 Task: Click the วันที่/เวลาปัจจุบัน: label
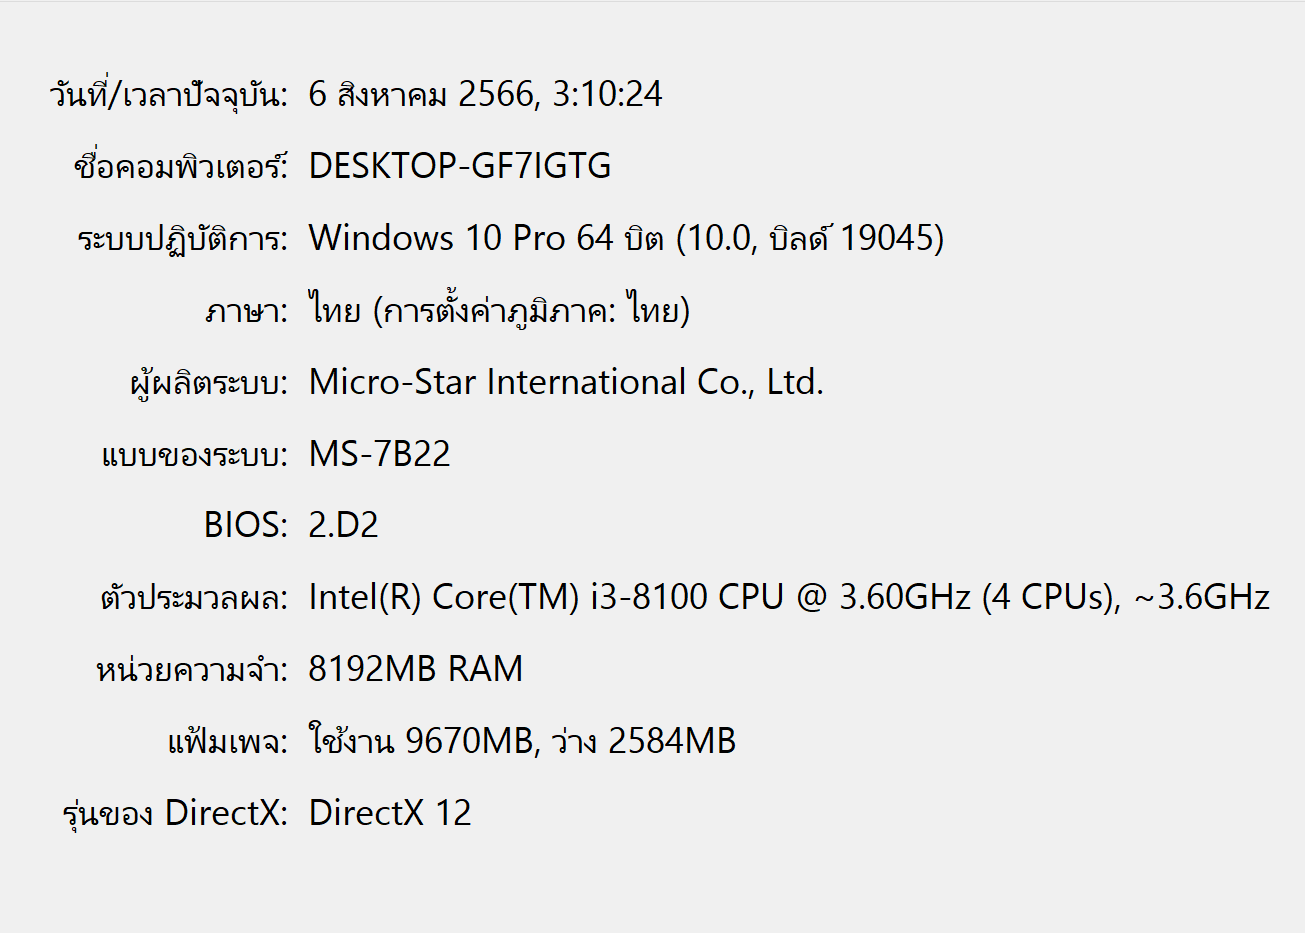[x=168, y=95]
